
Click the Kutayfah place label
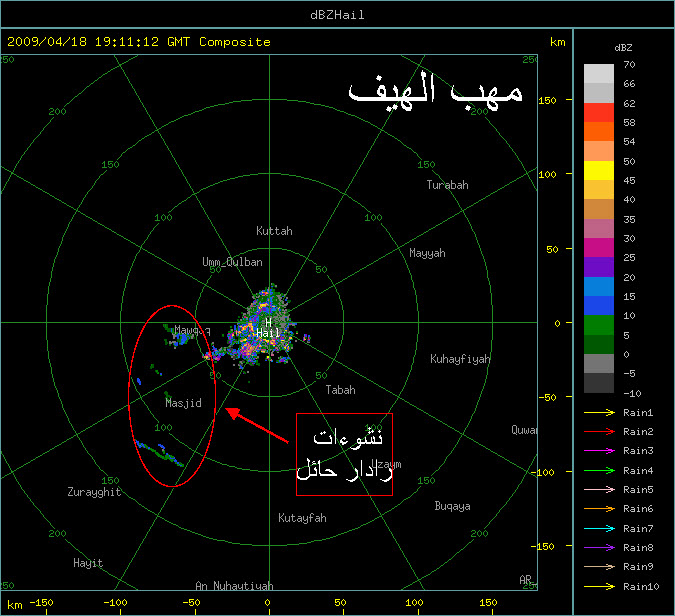tap(302, 518)
